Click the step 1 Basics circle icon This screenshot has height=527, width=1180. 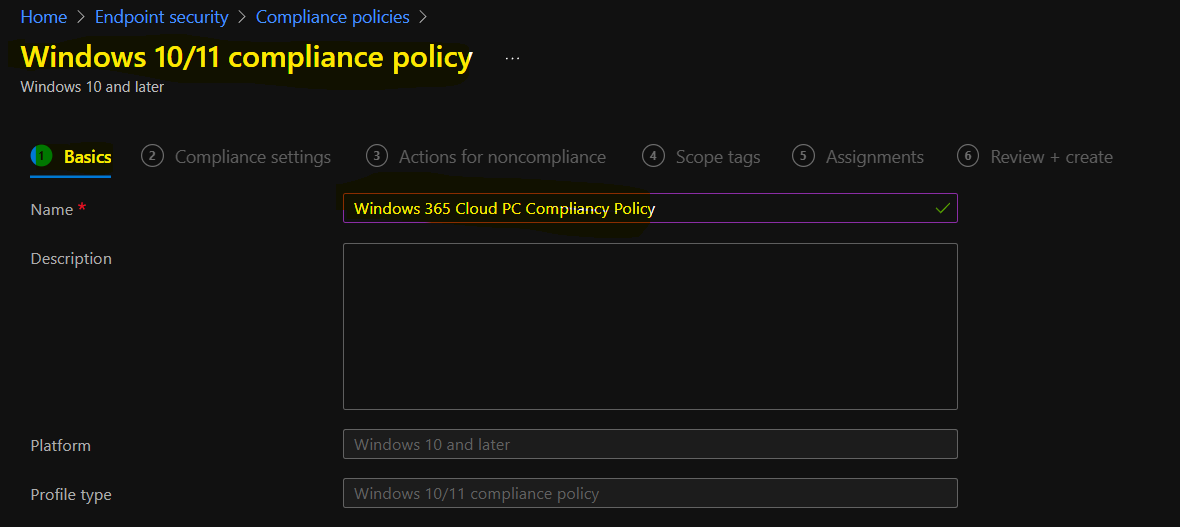click(41, 156)
